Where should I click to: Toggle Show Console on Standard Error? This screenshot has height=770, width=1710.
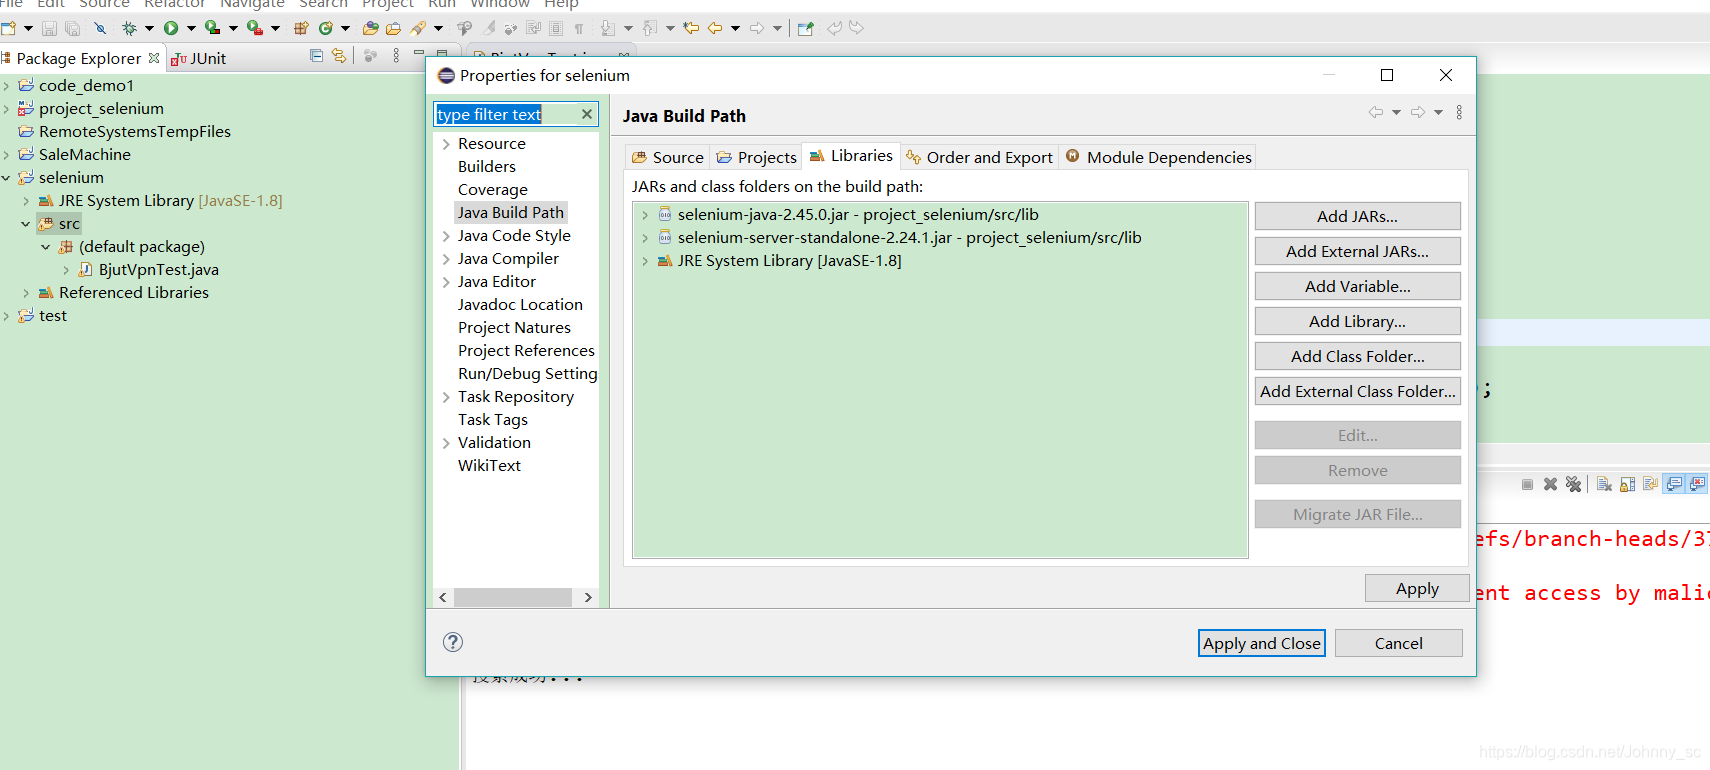1697,484
